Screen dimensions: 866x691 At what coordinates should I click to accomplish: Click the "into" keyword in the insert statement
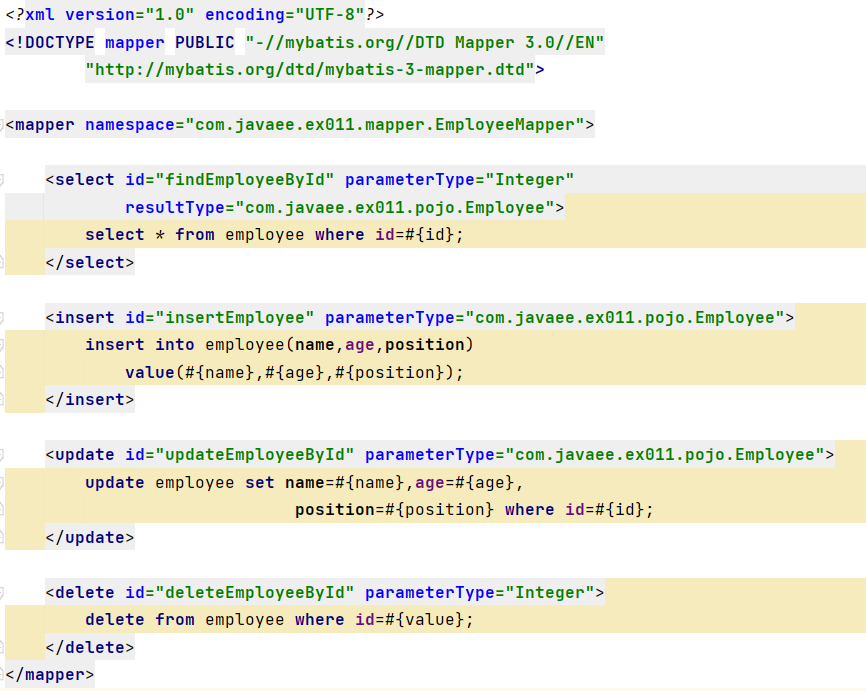[x=175, y=345]
